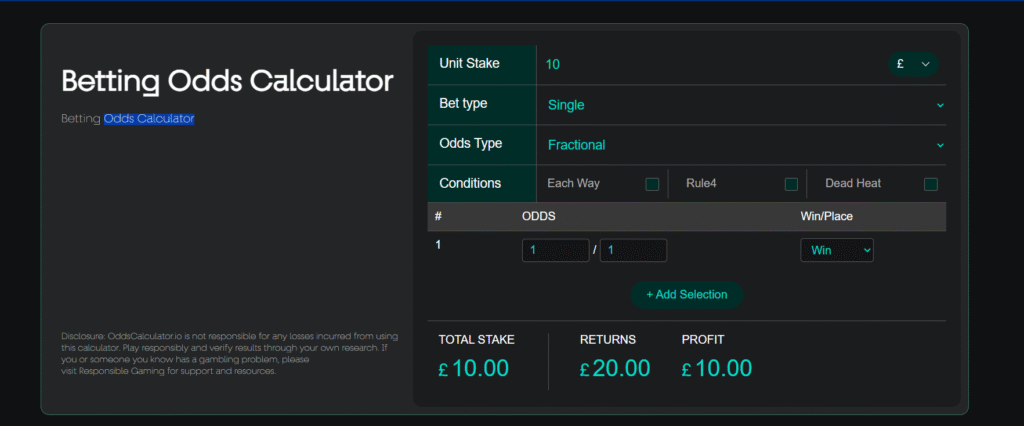Screen dimensions: 1024x426
Task: Click the highlighted Odds Calculator text
Action: (149, 119)
